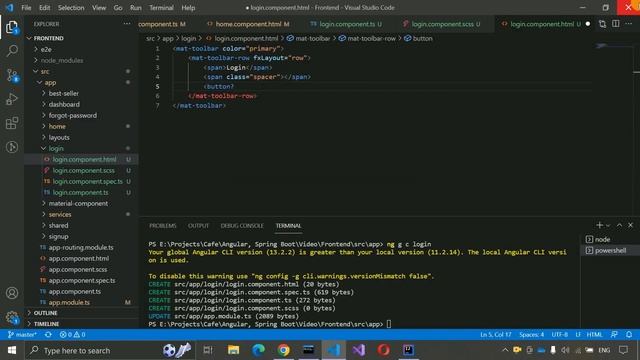
Task: Open the Search view in activity bar
Action: tap(12, 51)
